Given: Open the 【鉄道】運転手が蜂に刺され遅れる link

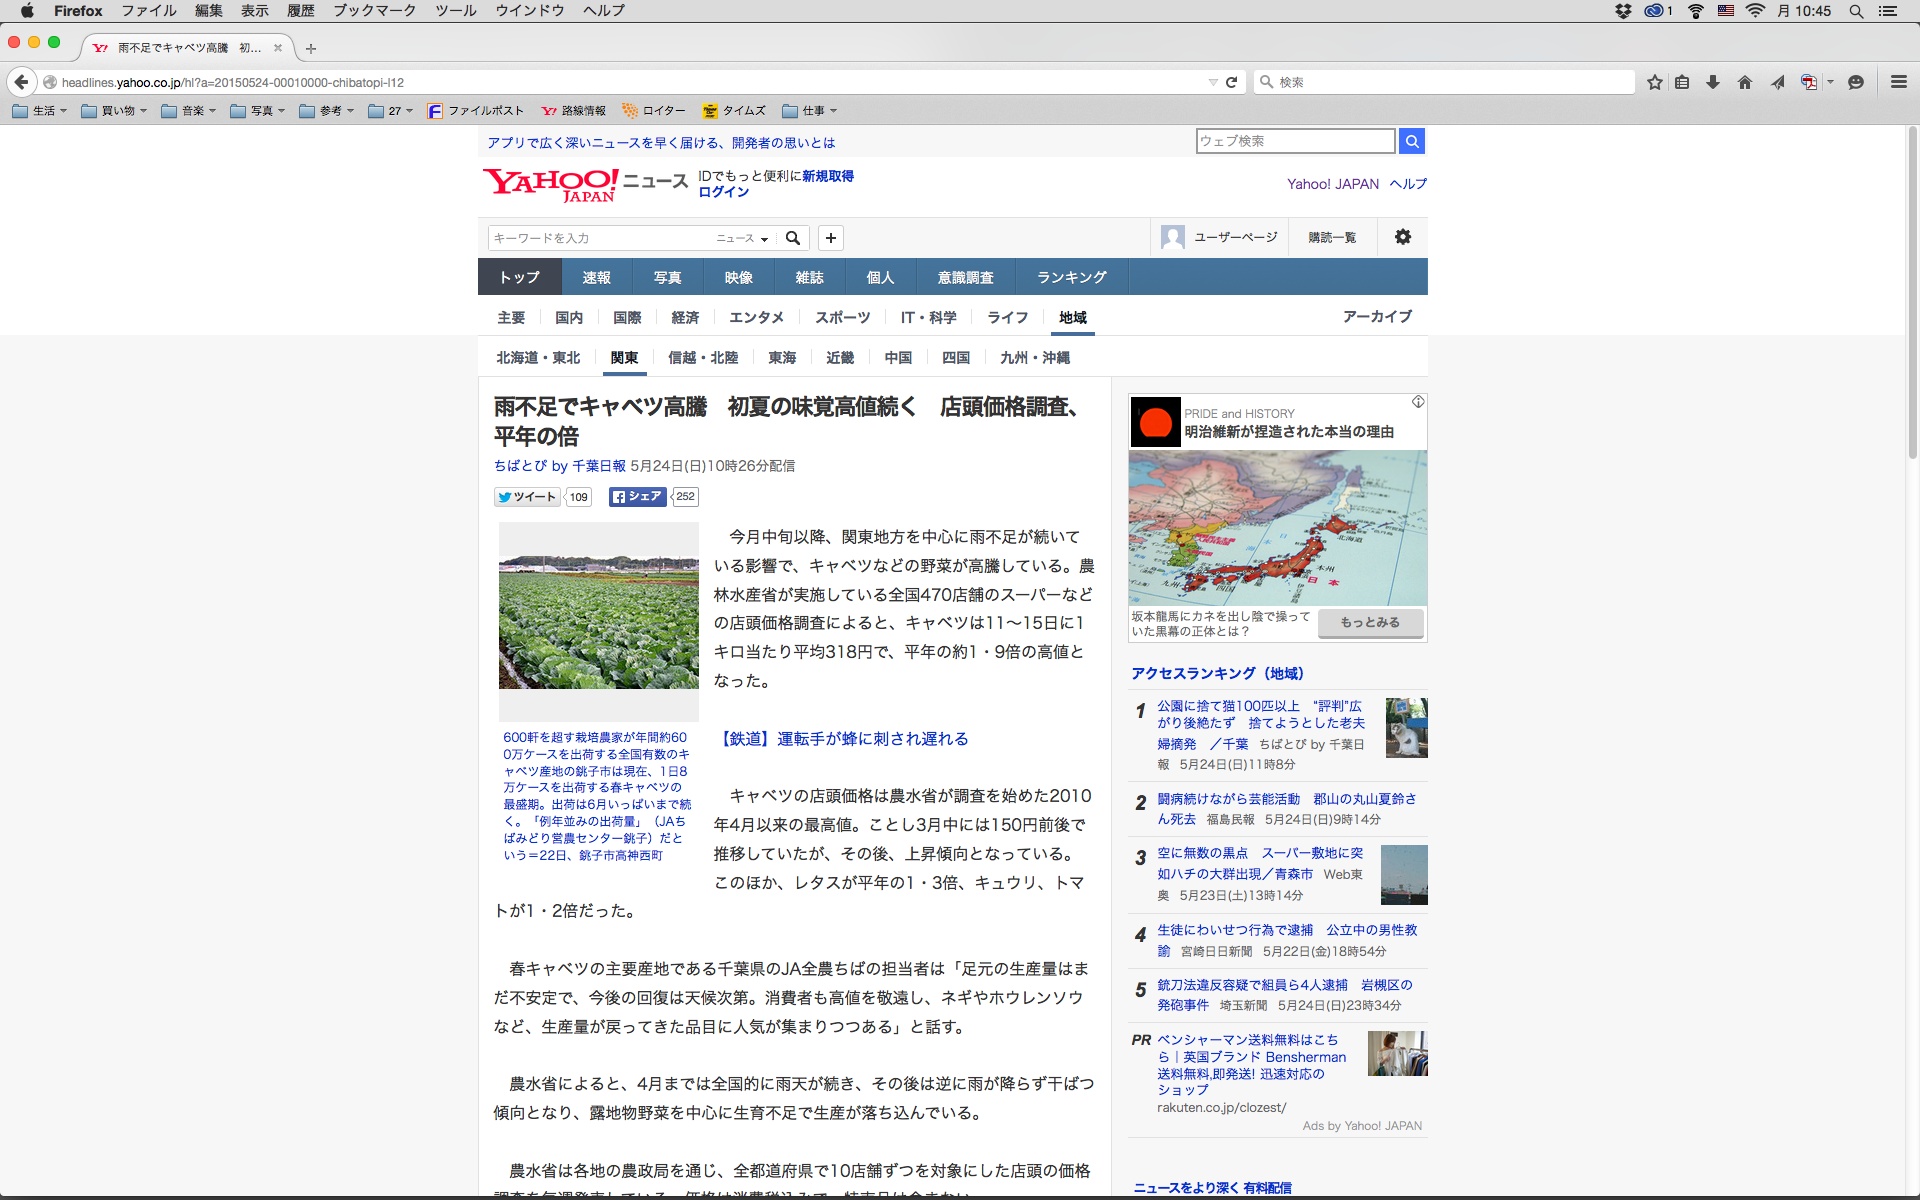Looking at the screenshot, I should [844, 739].
